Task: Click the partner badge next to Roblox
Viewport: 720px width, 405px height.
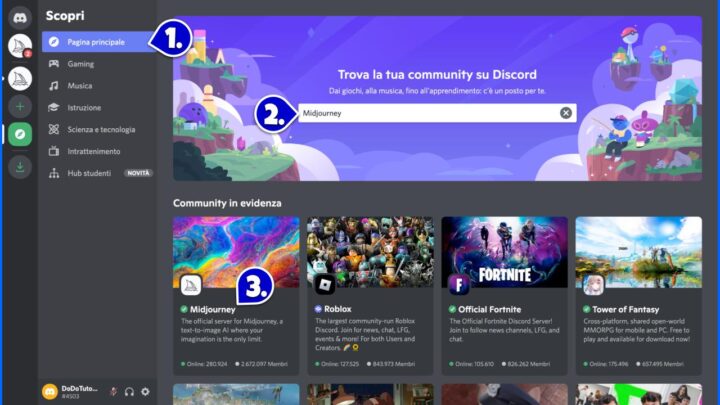Action: tap(318, 309)
